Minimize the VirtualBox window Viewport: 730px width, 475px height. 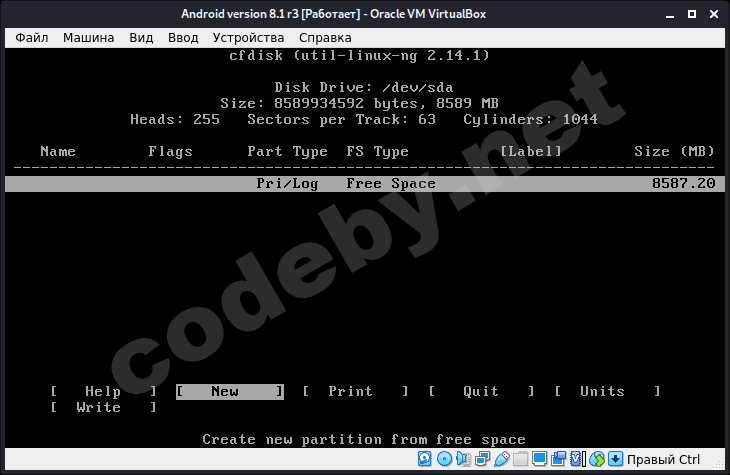pos(670,14)
